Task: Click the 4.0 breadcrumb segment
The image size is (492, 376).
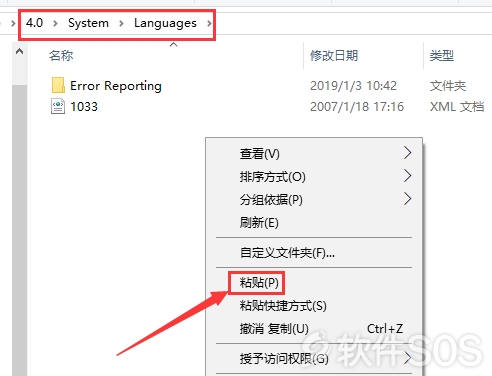Action: pyautogui.click(x=34, y=23)
